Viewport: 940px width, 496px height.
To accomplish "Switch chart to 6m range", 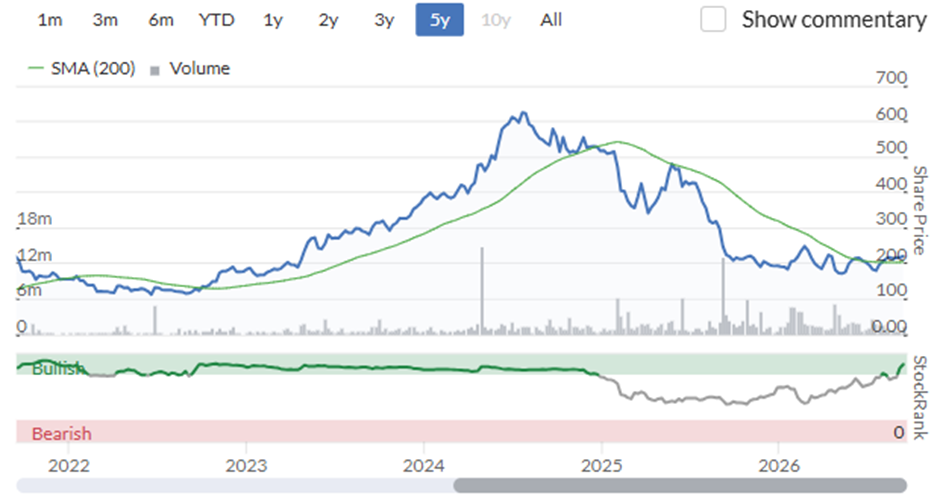I will coord(161,20).
